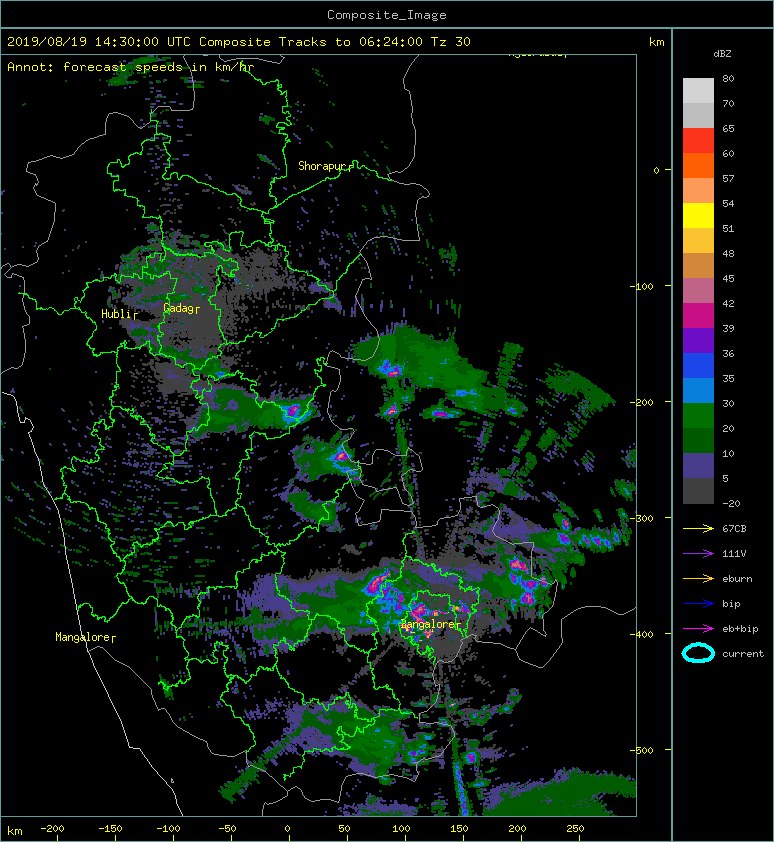Click the Mangalore city label
The height and width of the screenshot is (842, 774).
tap(85, 637)
